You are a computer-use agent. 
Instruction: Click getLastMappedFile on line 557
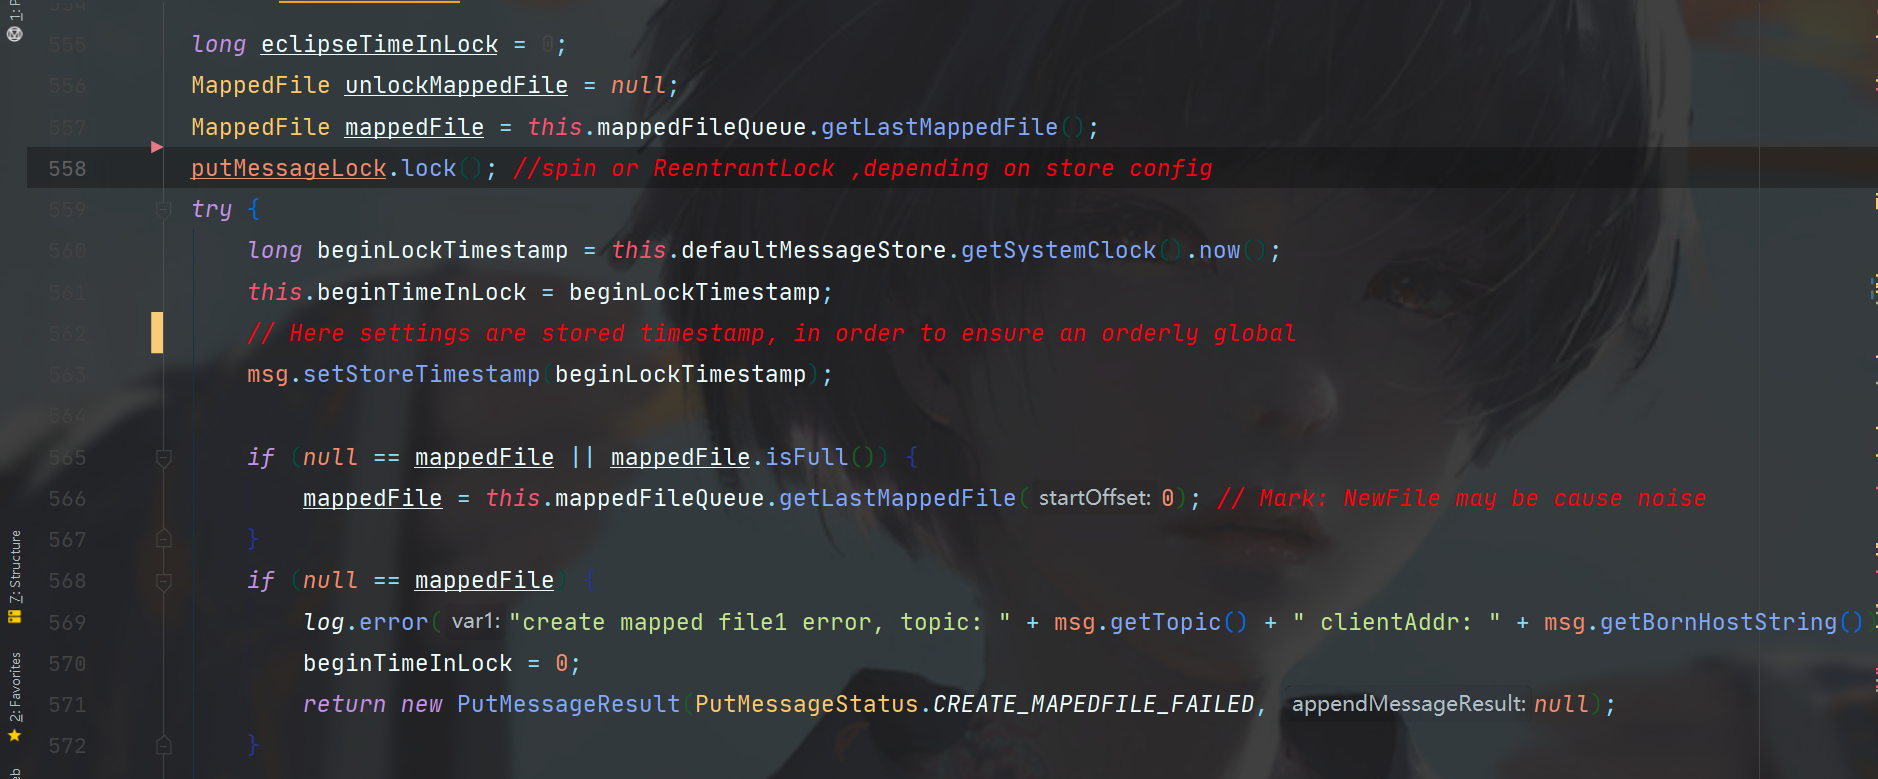(x=939, y=128)
